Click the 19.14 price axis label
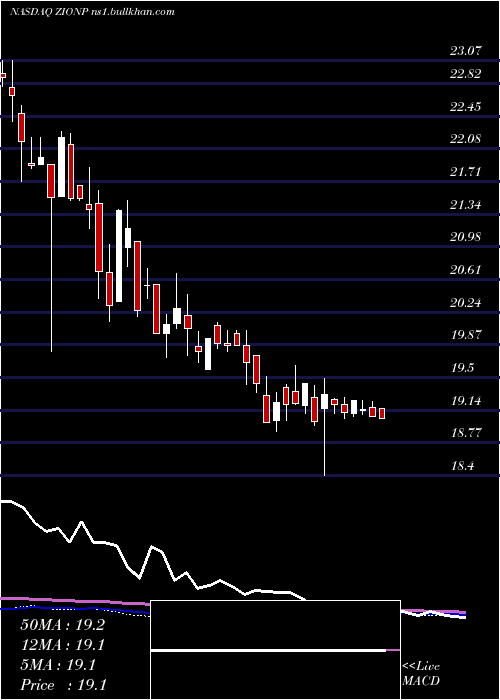Screen dimensions: 500x700 pyautogui.click(x=466, y=401)
